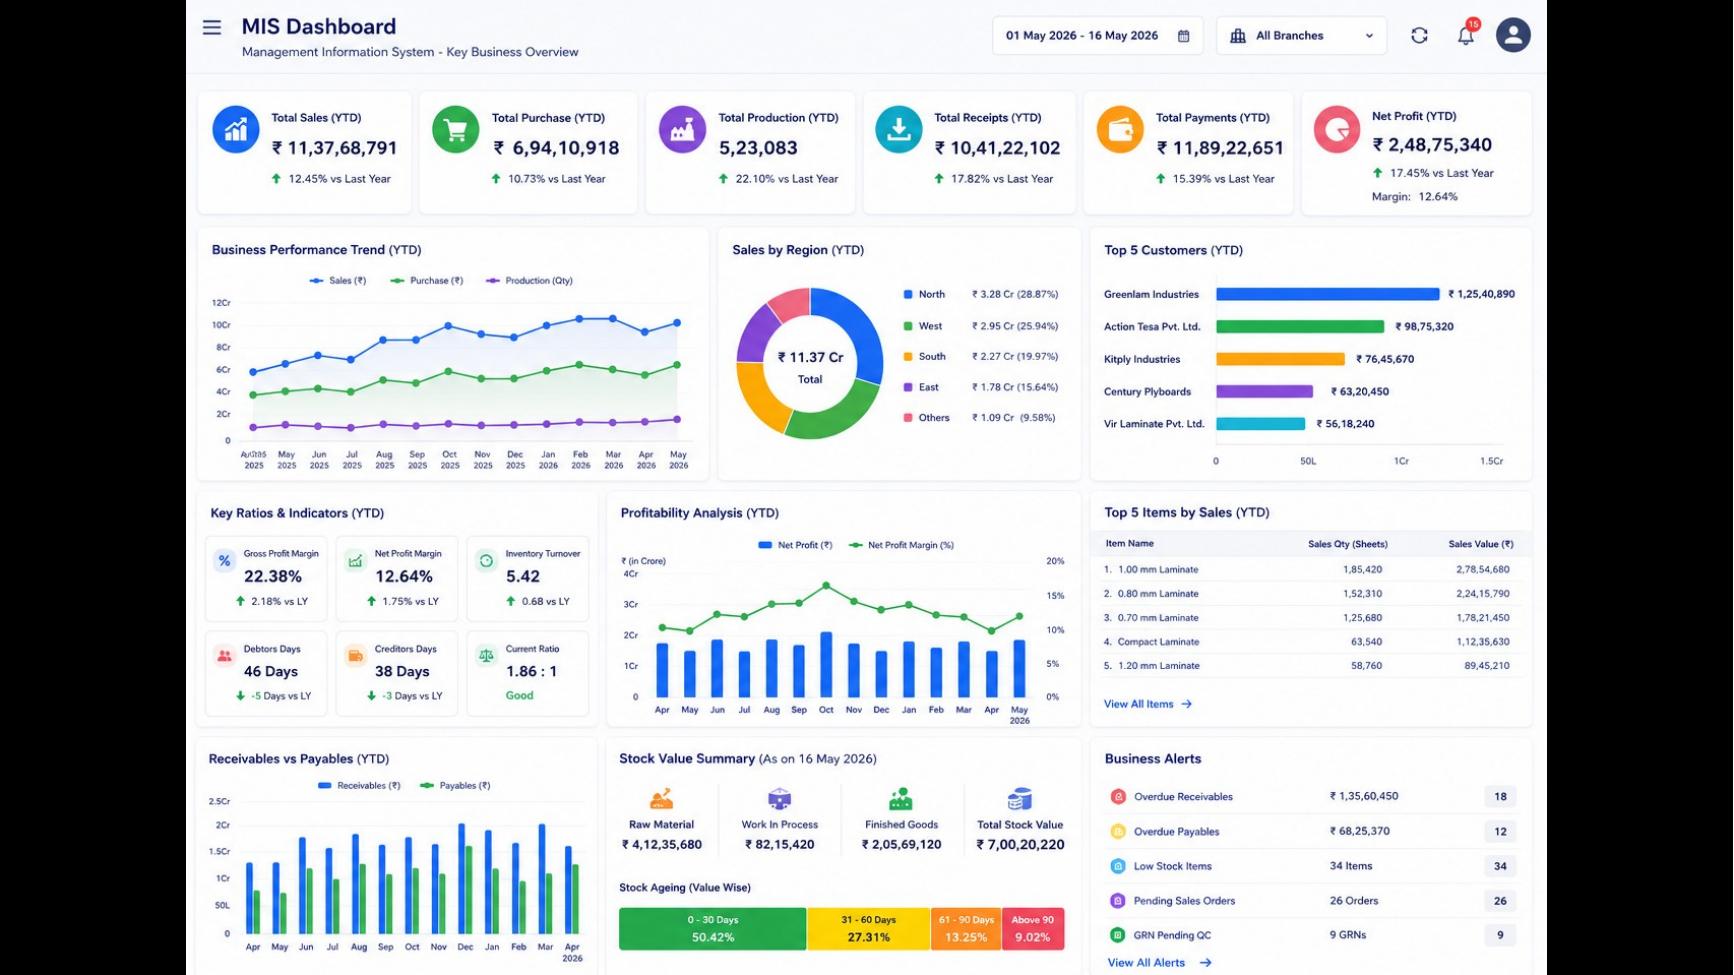Click the View All Alerts link

pyautogui.click(x=1159, y=963)
